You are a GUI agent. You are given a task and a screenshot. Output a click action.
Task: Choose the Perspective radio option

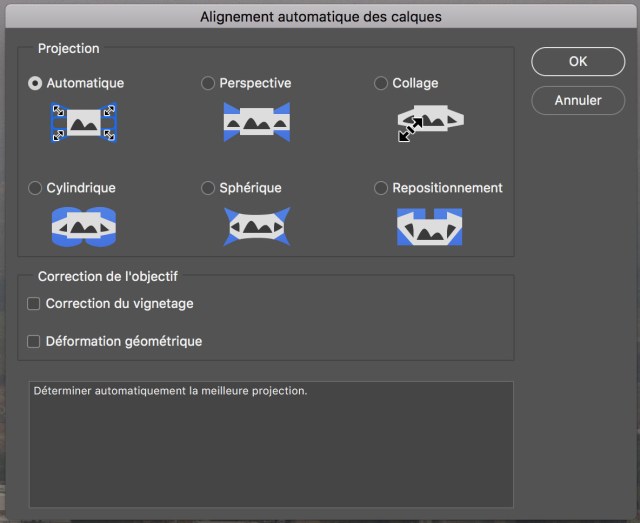click(x=209, y=84)
